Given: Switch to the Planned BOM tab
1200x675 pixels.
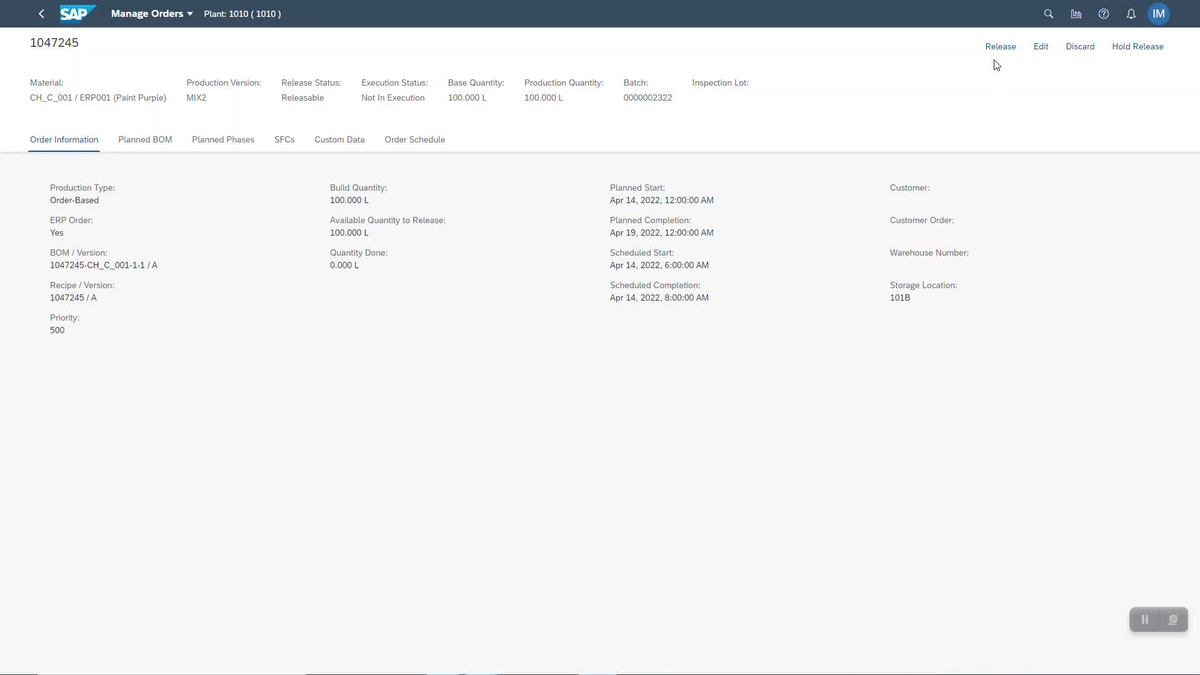Looking at the screenshot, I should [145, 140].
